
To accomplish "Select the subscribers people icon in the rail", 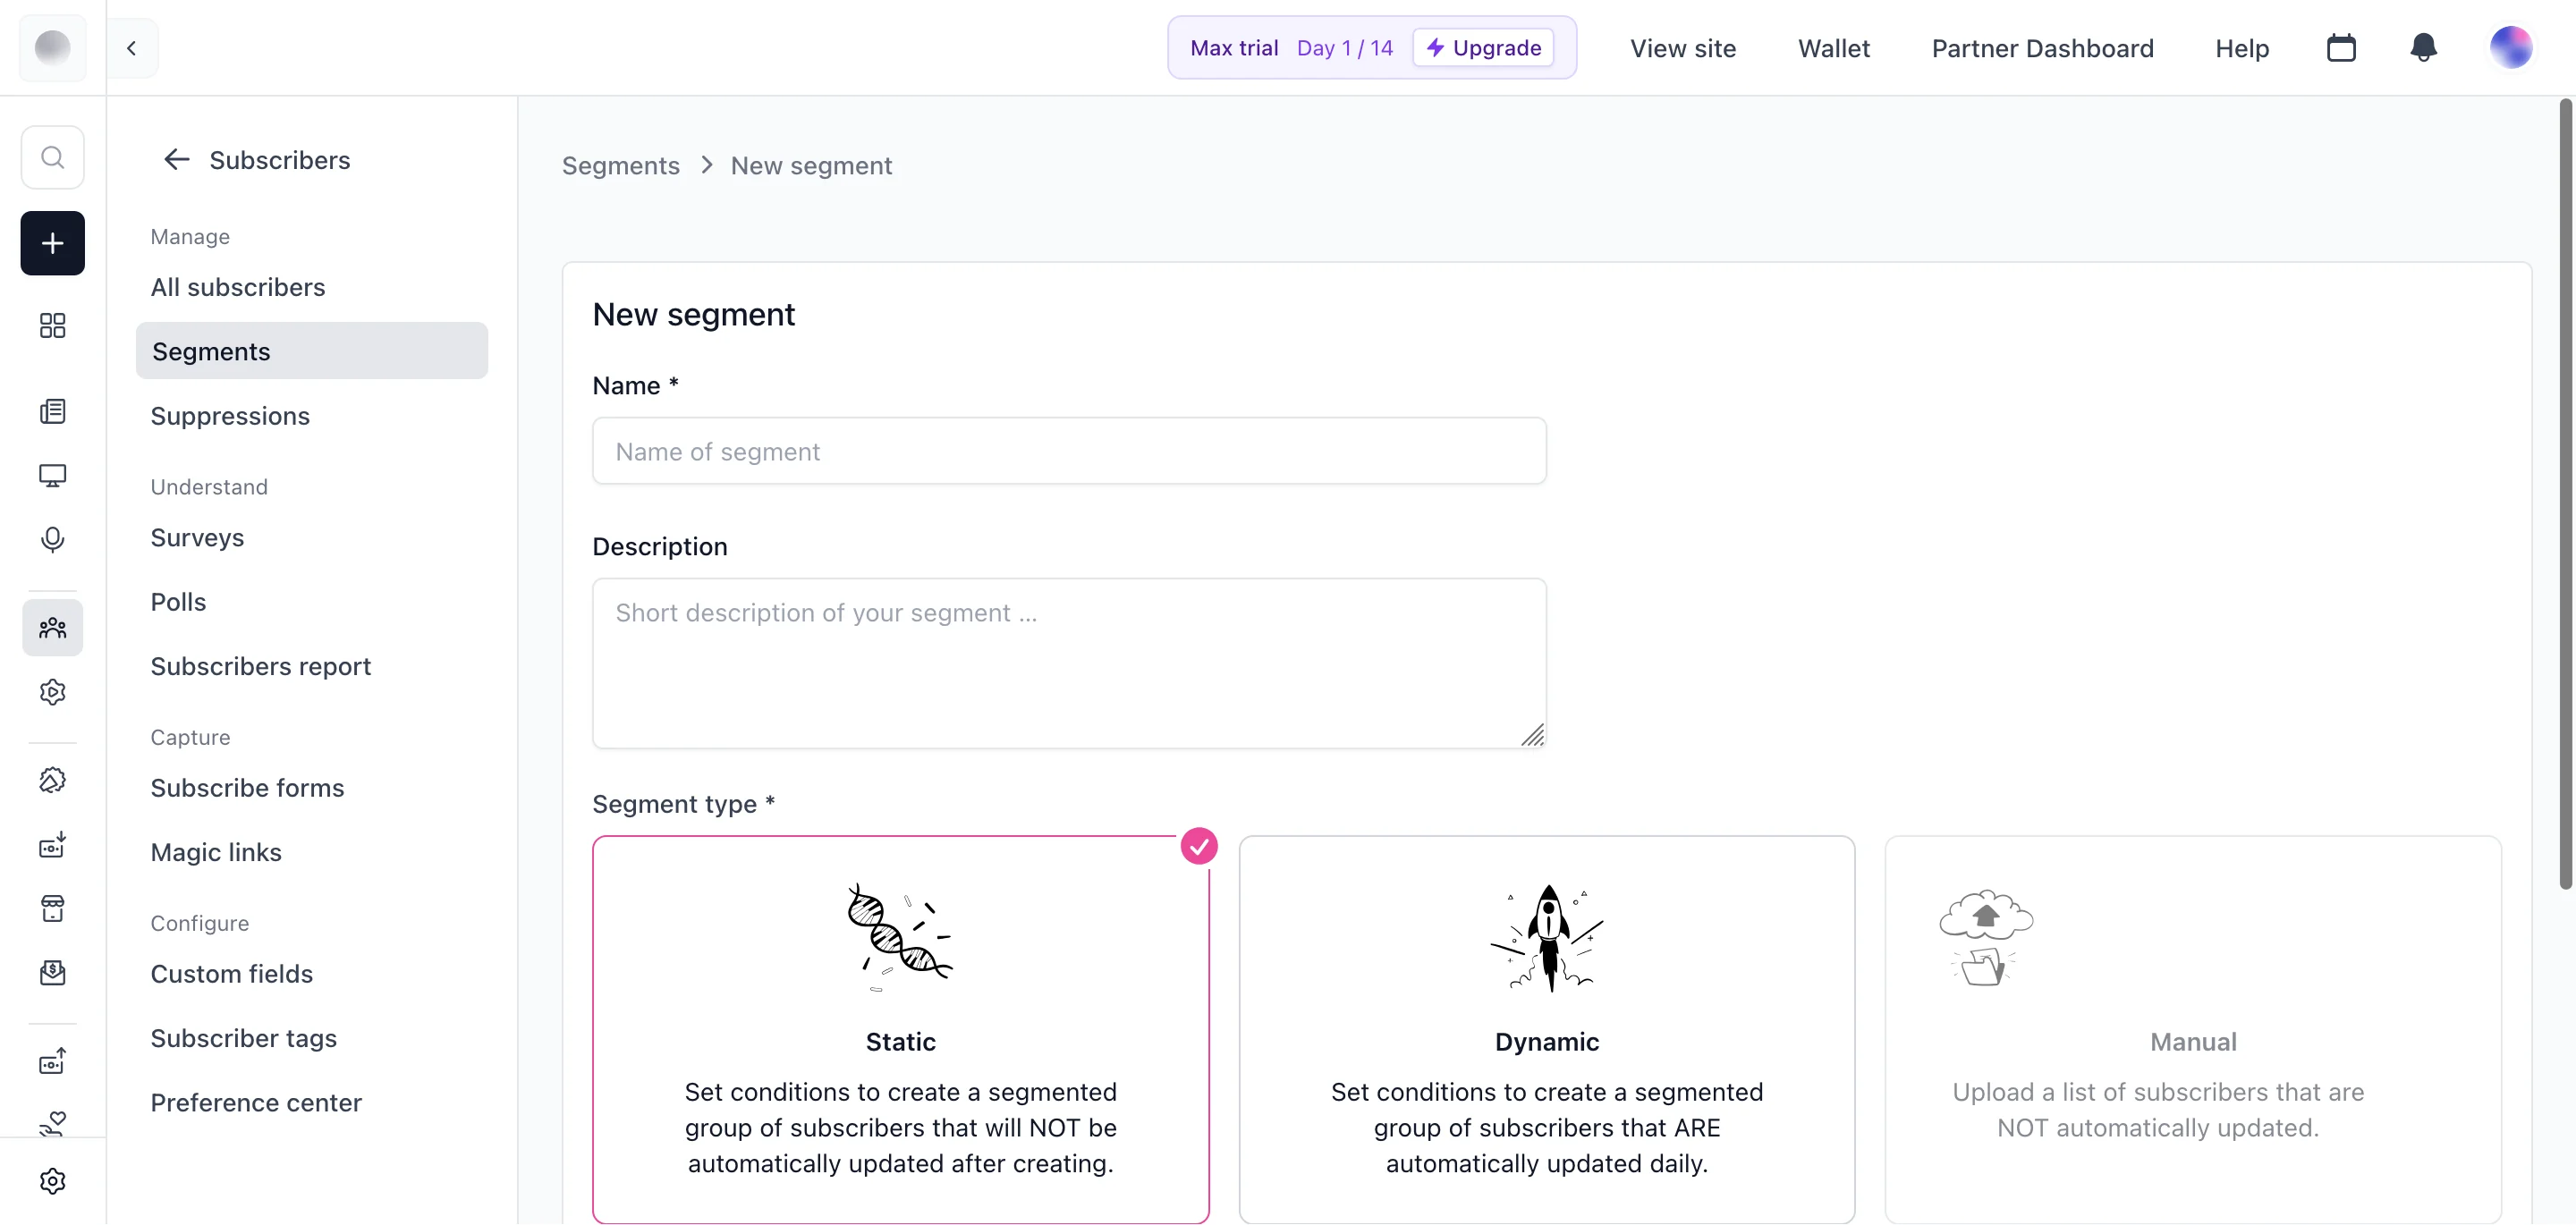I will [52, 628].
